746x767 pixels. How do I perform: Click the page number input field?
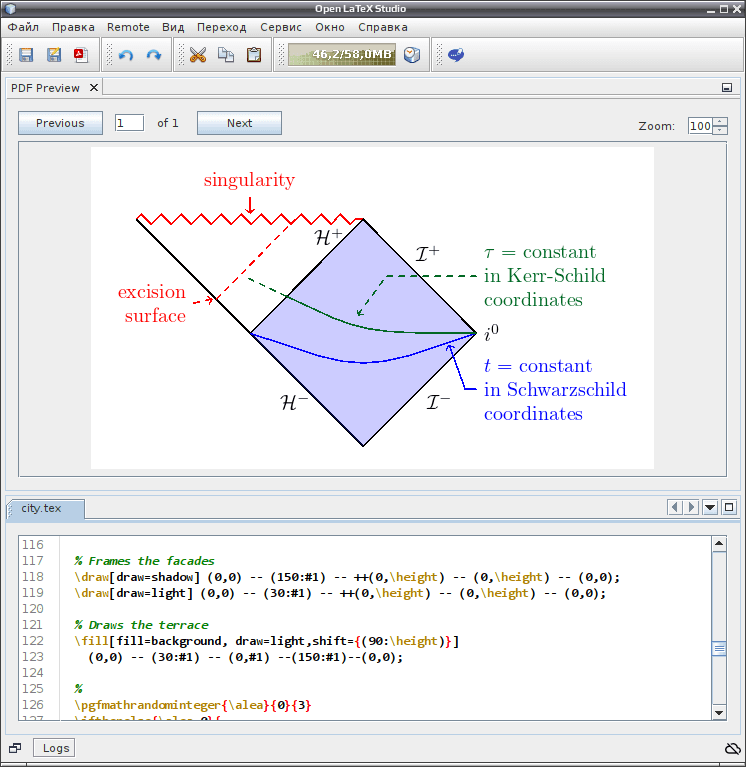[129, 123]
